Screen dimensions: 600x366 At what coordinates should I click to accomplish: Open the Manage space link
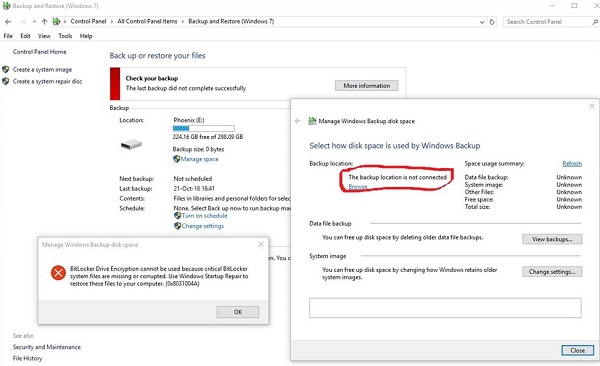(199, 159)
